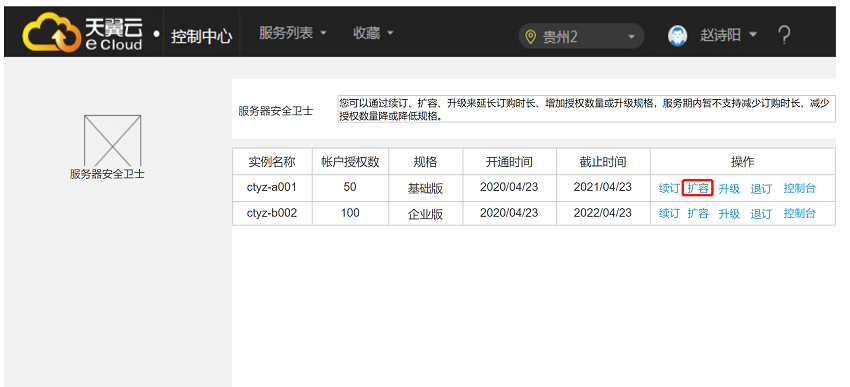Viewport: 850px width, 387px height.
Task: Click 退订 for ctyz-b002
Action: pos(761,214)
